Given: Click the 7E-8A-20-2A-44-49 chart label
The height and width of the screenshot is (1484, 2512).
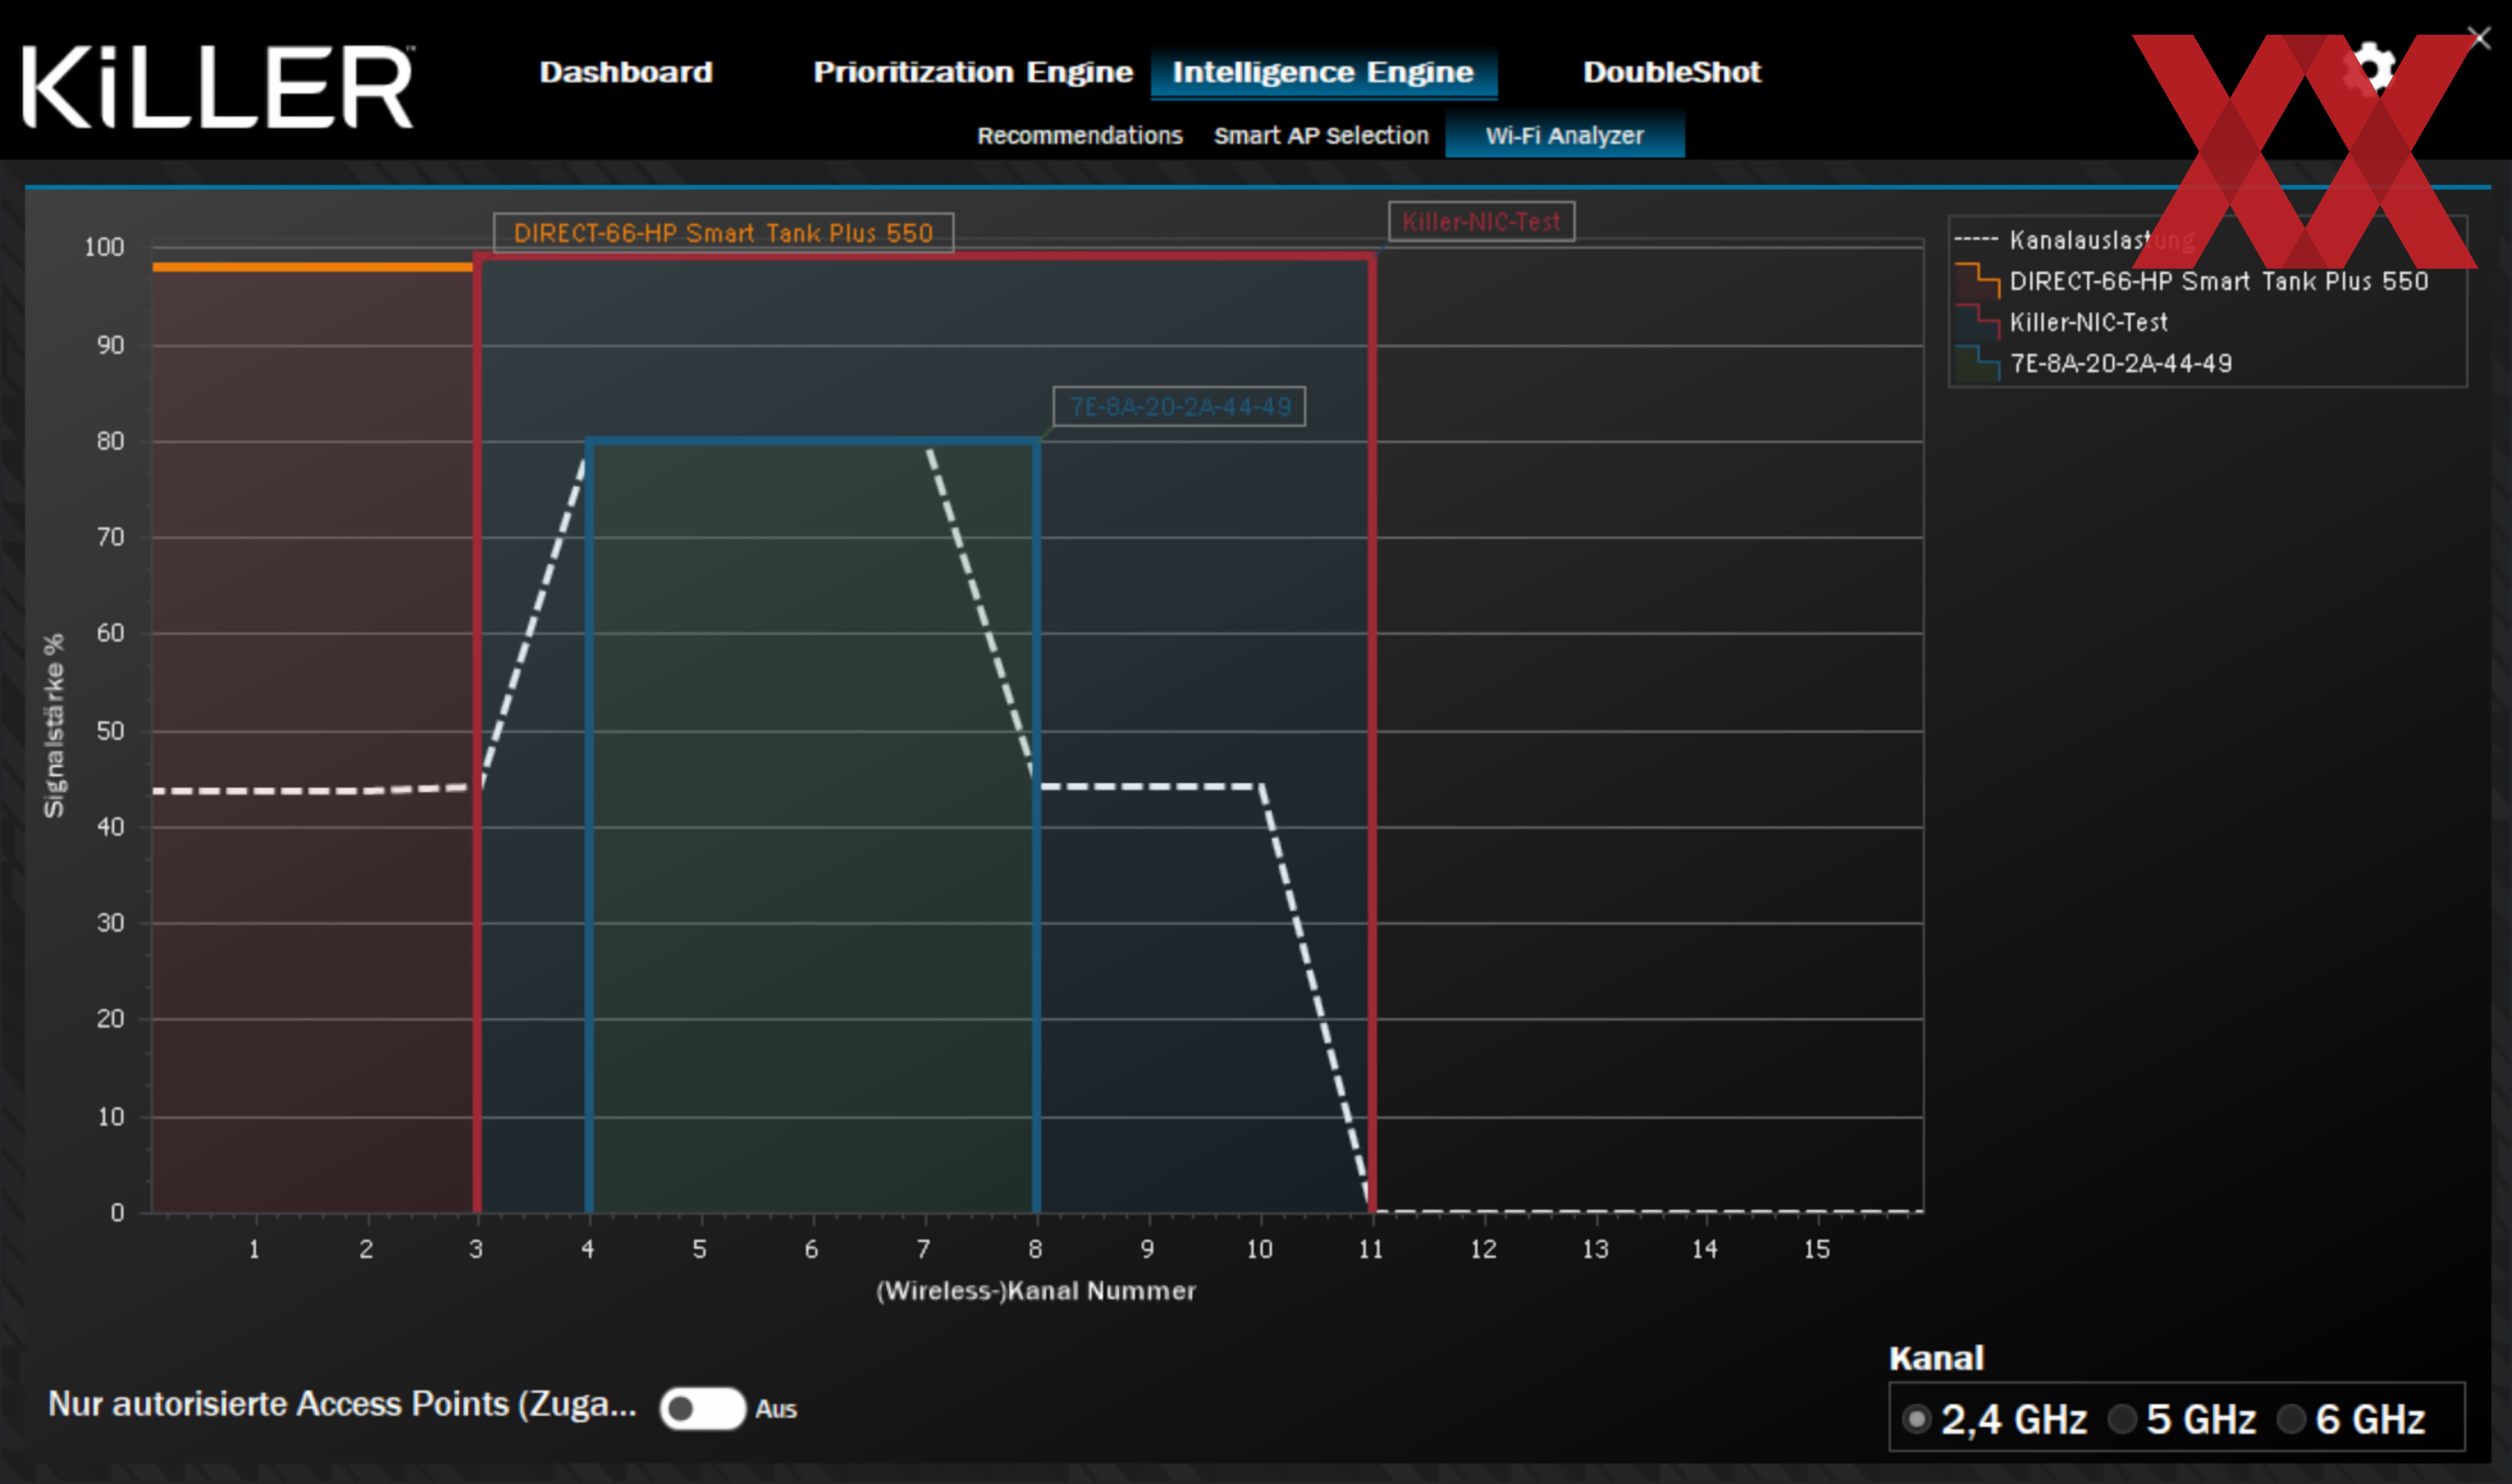Looking at the screenshot, I should [x=1179, y=406].
